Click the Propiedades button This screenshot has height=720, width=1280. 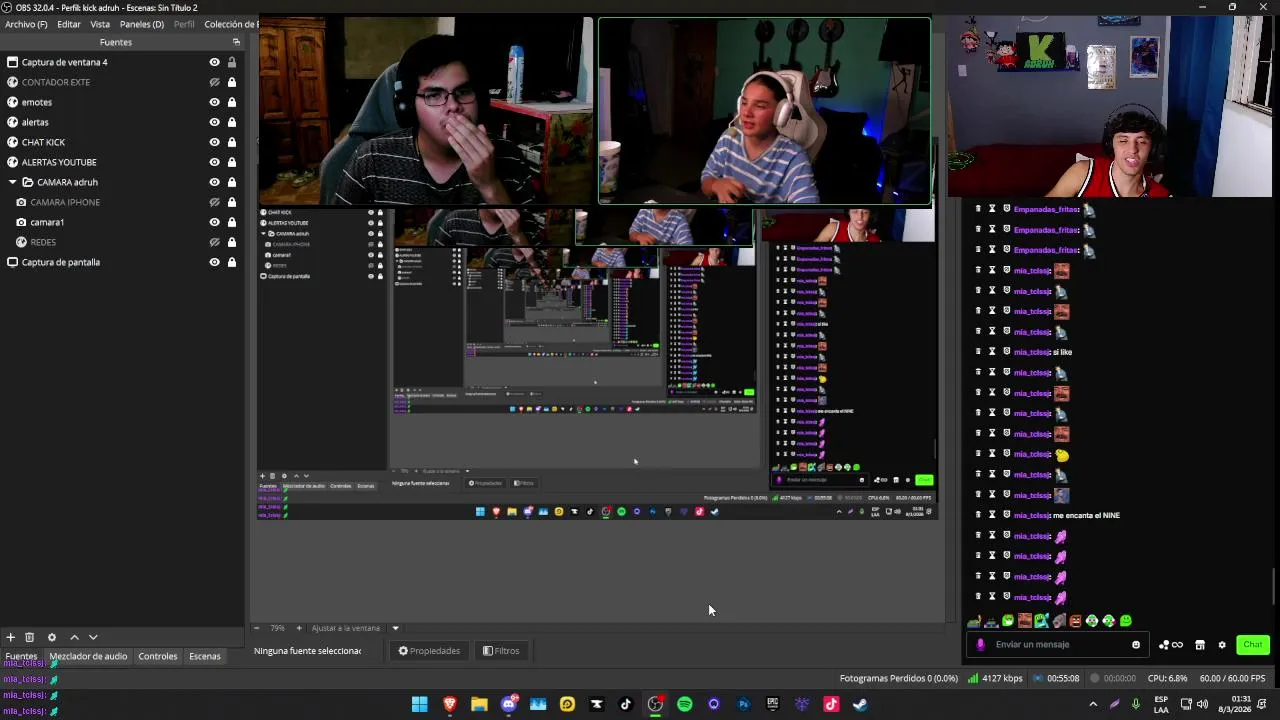coord(429,651)
